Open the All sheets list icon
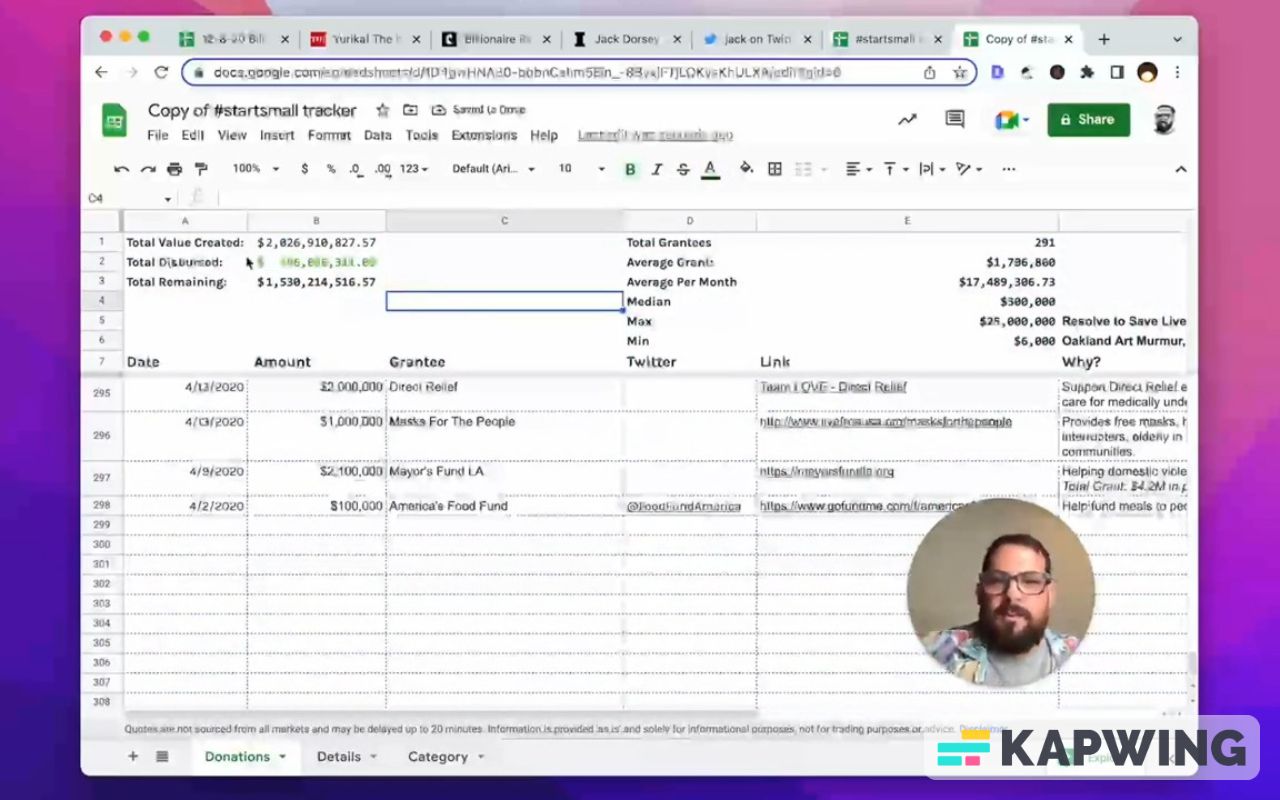 click(x=162, y=757)
